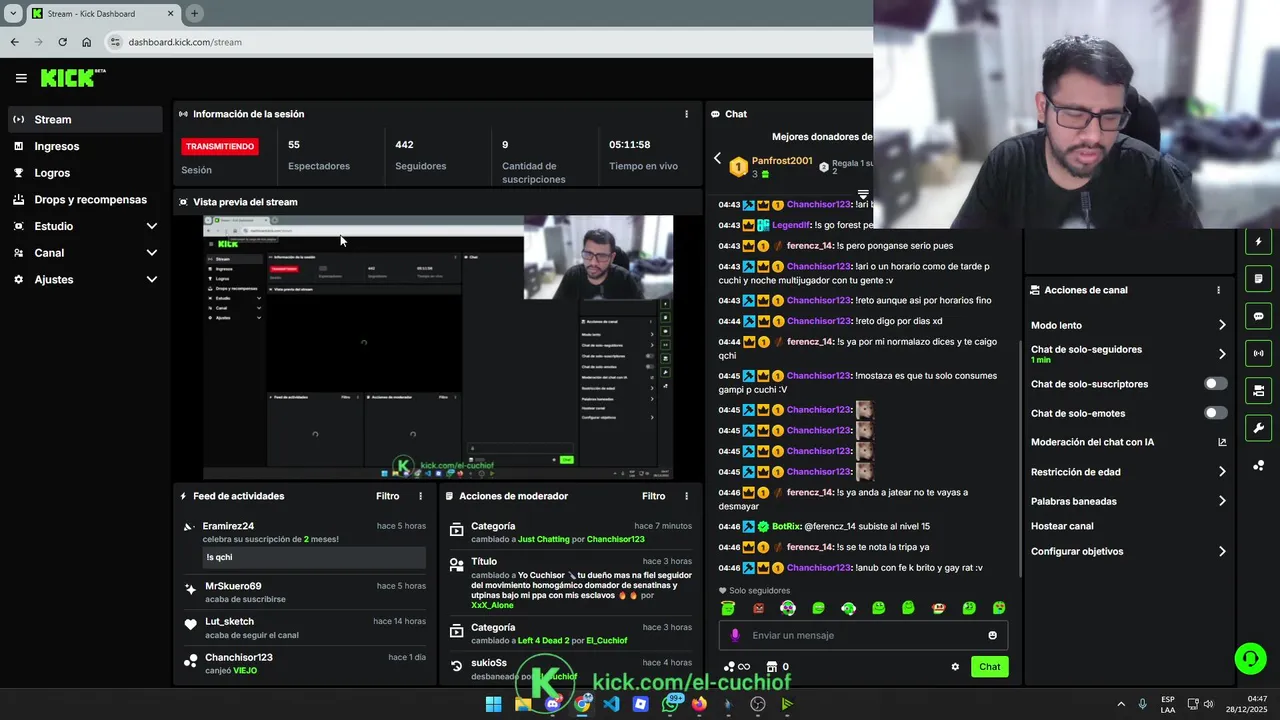Screen dimensions: 1280x720
Task: Open Windows Start menu on taskbar
Action: pyautogui.click(x=493, y=704)
